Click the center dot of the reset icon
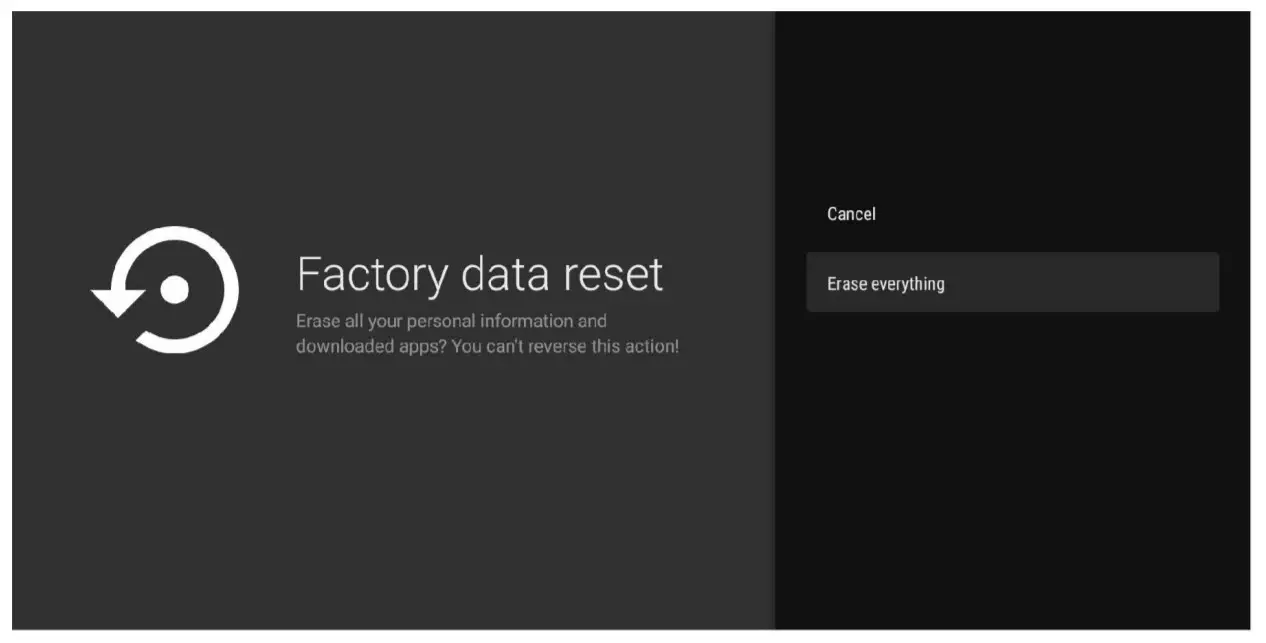The width and height of the screenshot is (1266, 643). tap(175, 290)
